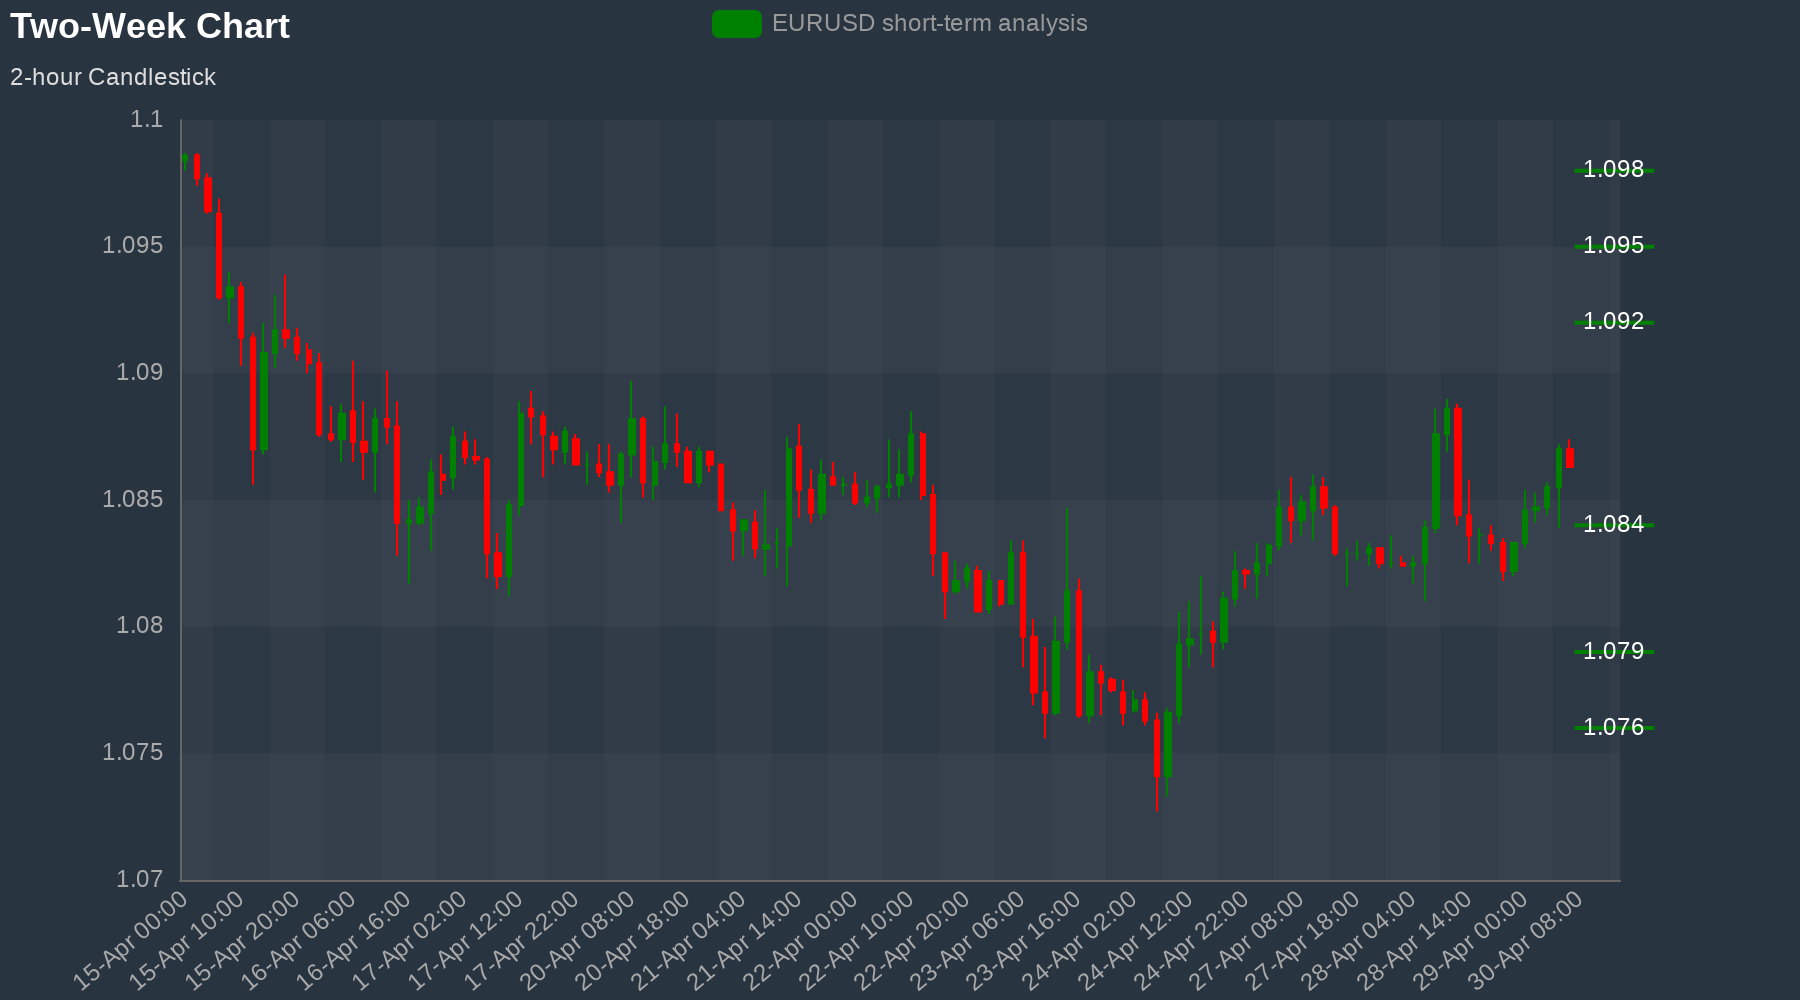Select the last red candlestick on the right

(x=1570, y=458)
